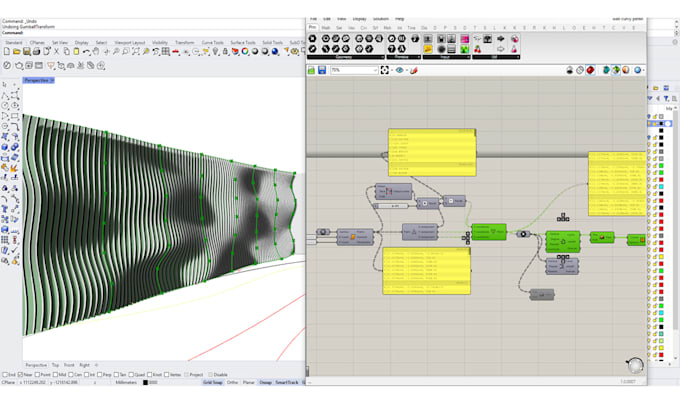Click the green Grasshopper component on canvas
Screen dimensions: 680x409
pos(489,232)
